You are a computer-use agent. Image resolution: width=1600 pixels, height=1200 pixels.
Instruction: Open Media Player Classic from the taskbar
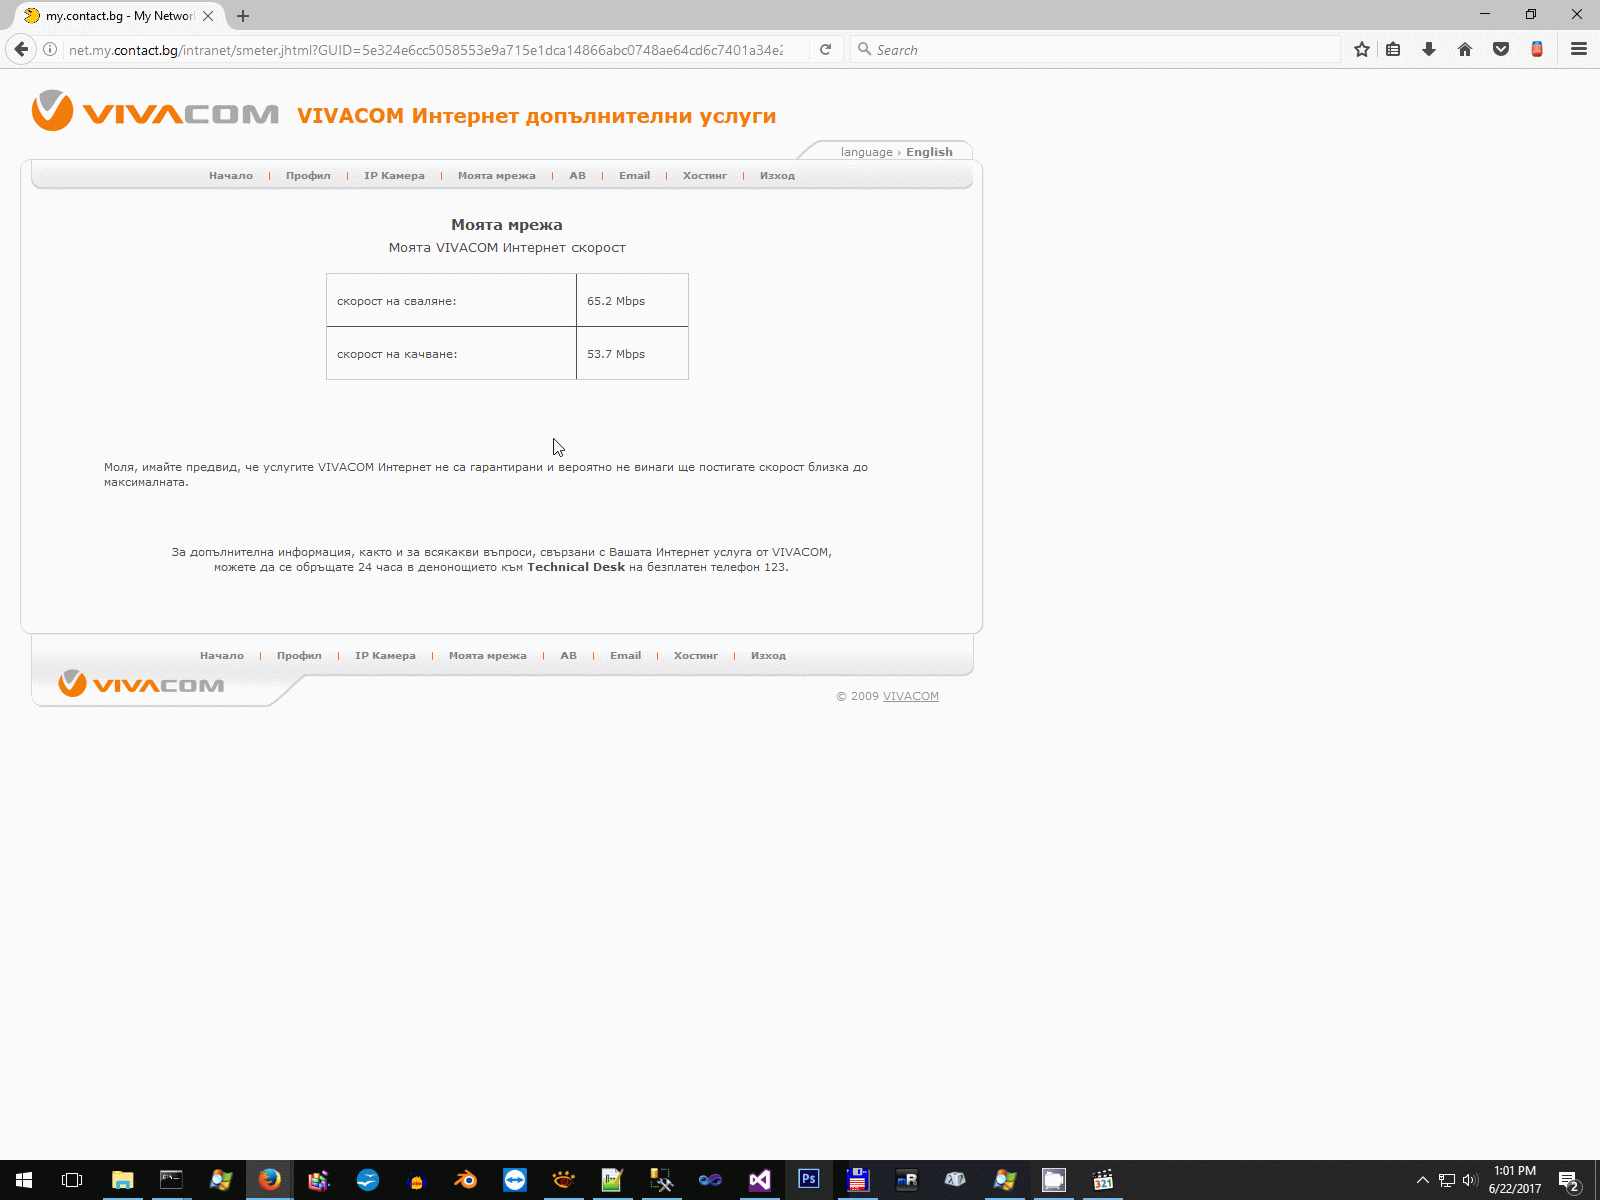pyautogui.click(x=1102, y=1180)
